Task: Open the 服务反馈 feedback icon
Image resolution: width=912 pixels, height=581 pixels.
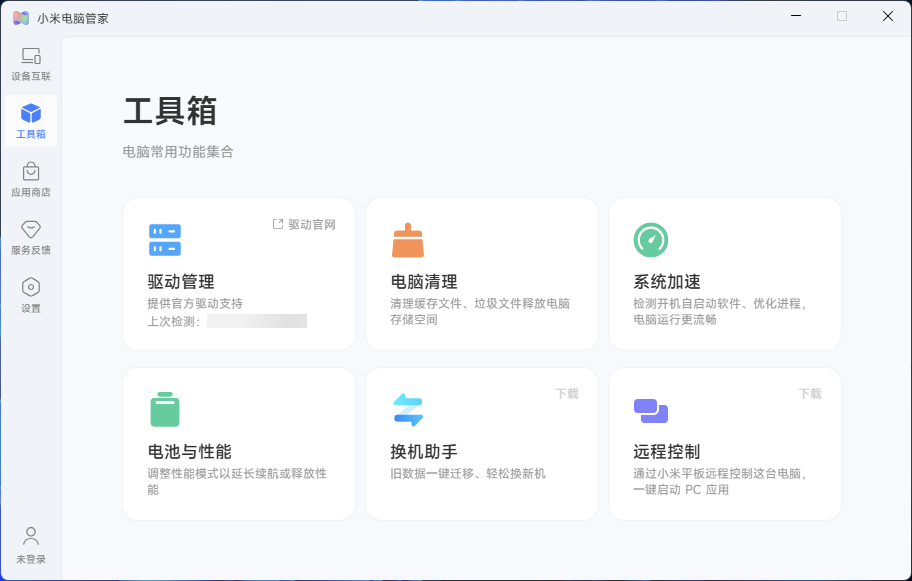Action: [x=30, y=232]
